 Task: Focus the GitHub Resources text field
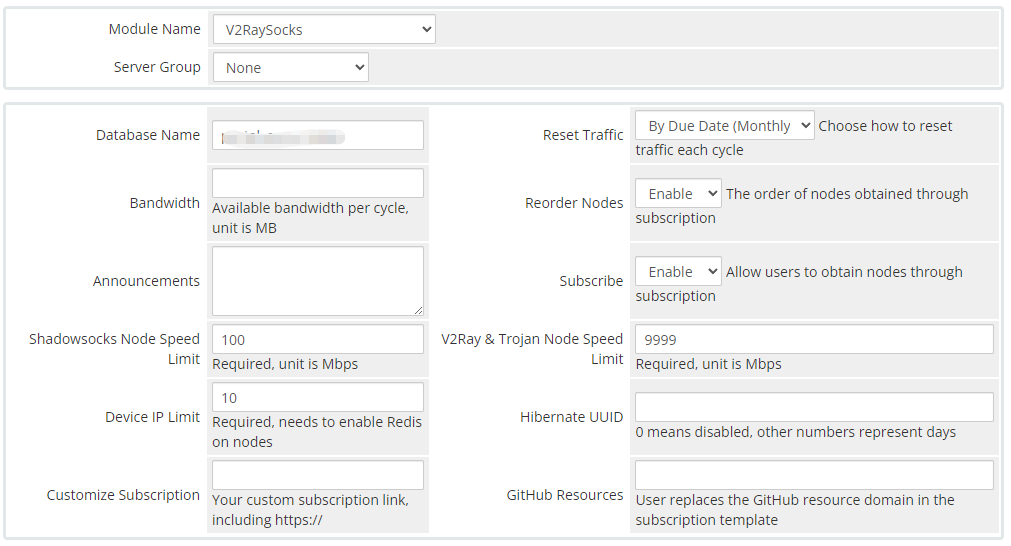pos(814,475)
